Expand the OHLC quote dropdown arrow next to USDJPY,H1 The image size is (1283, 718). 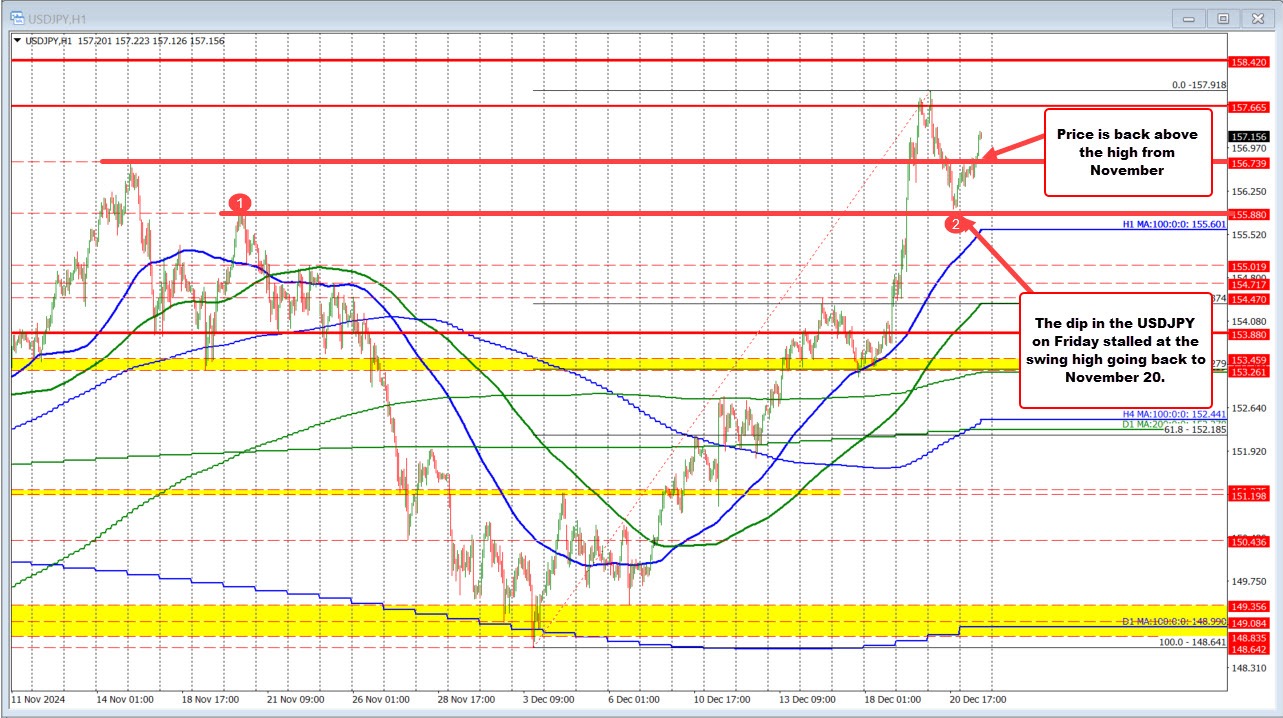[19, 40]
